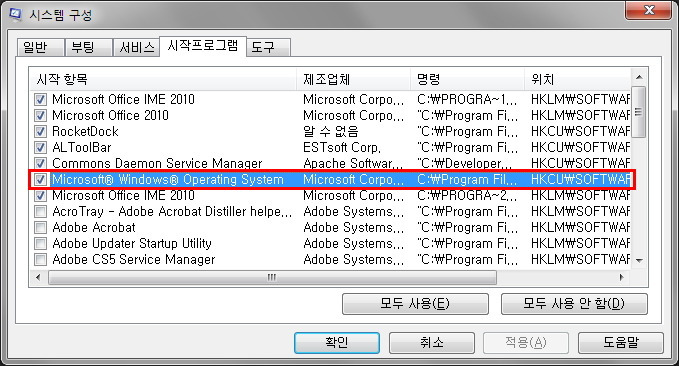The width and height of the screenshot is (679, 366).
Task: Open the 도구 tab
Action: point(268,47)
